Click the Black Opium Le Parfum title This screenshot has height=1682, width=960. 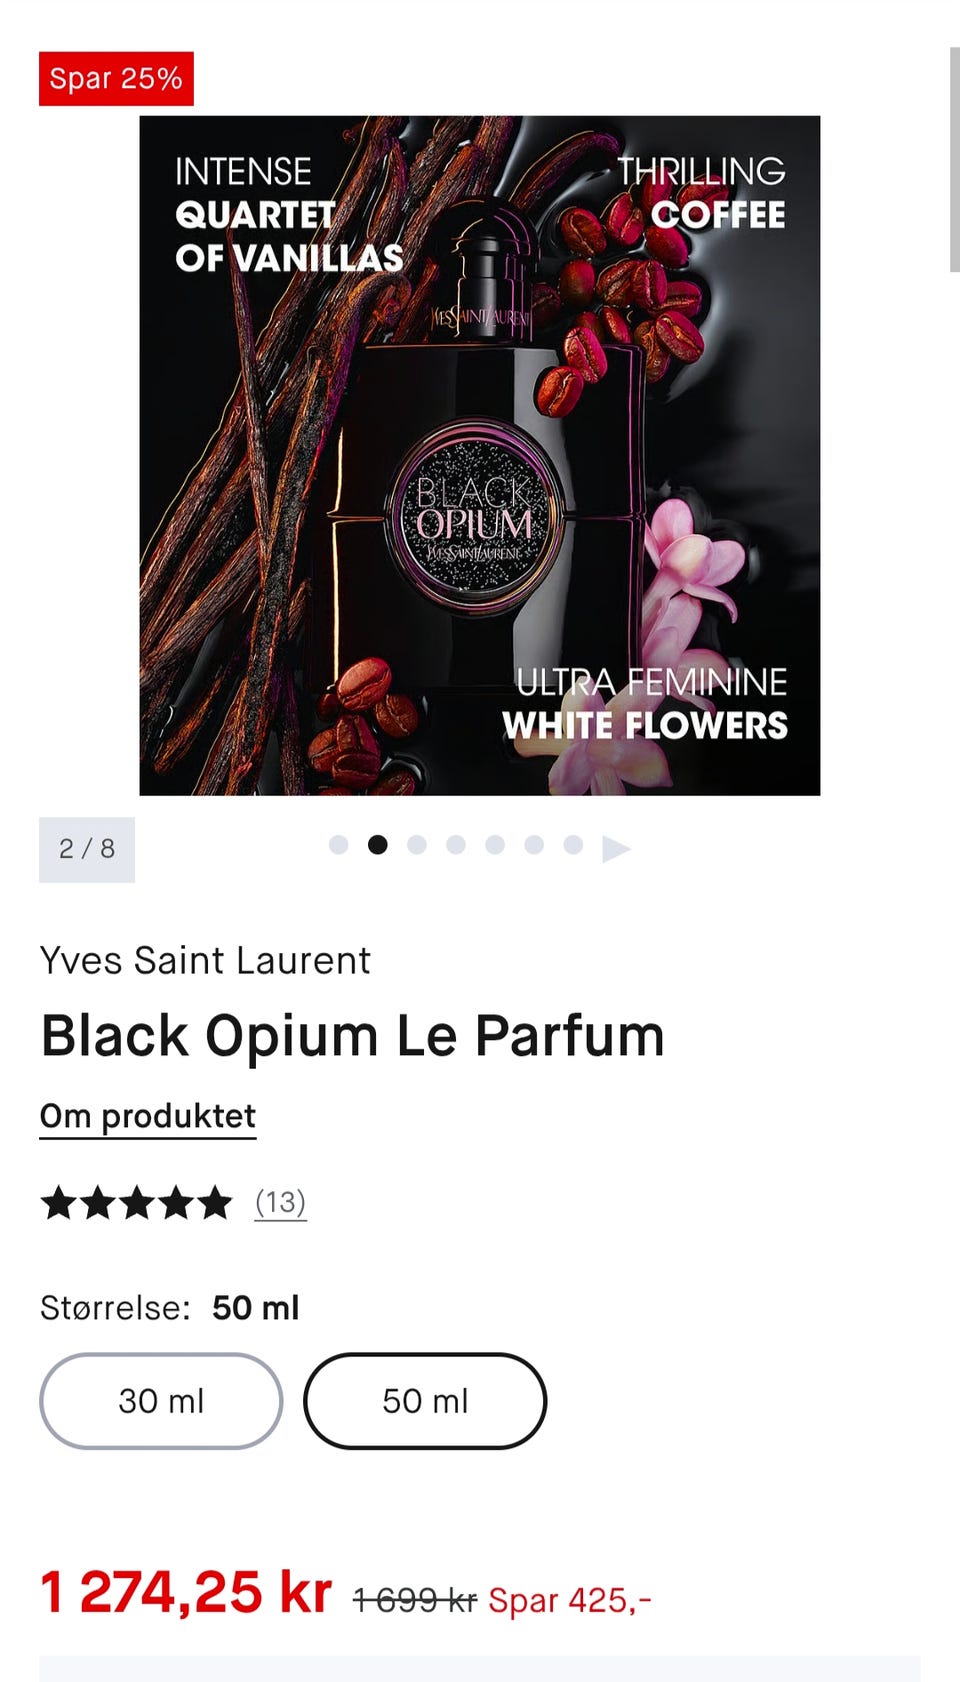[353, 1035]
